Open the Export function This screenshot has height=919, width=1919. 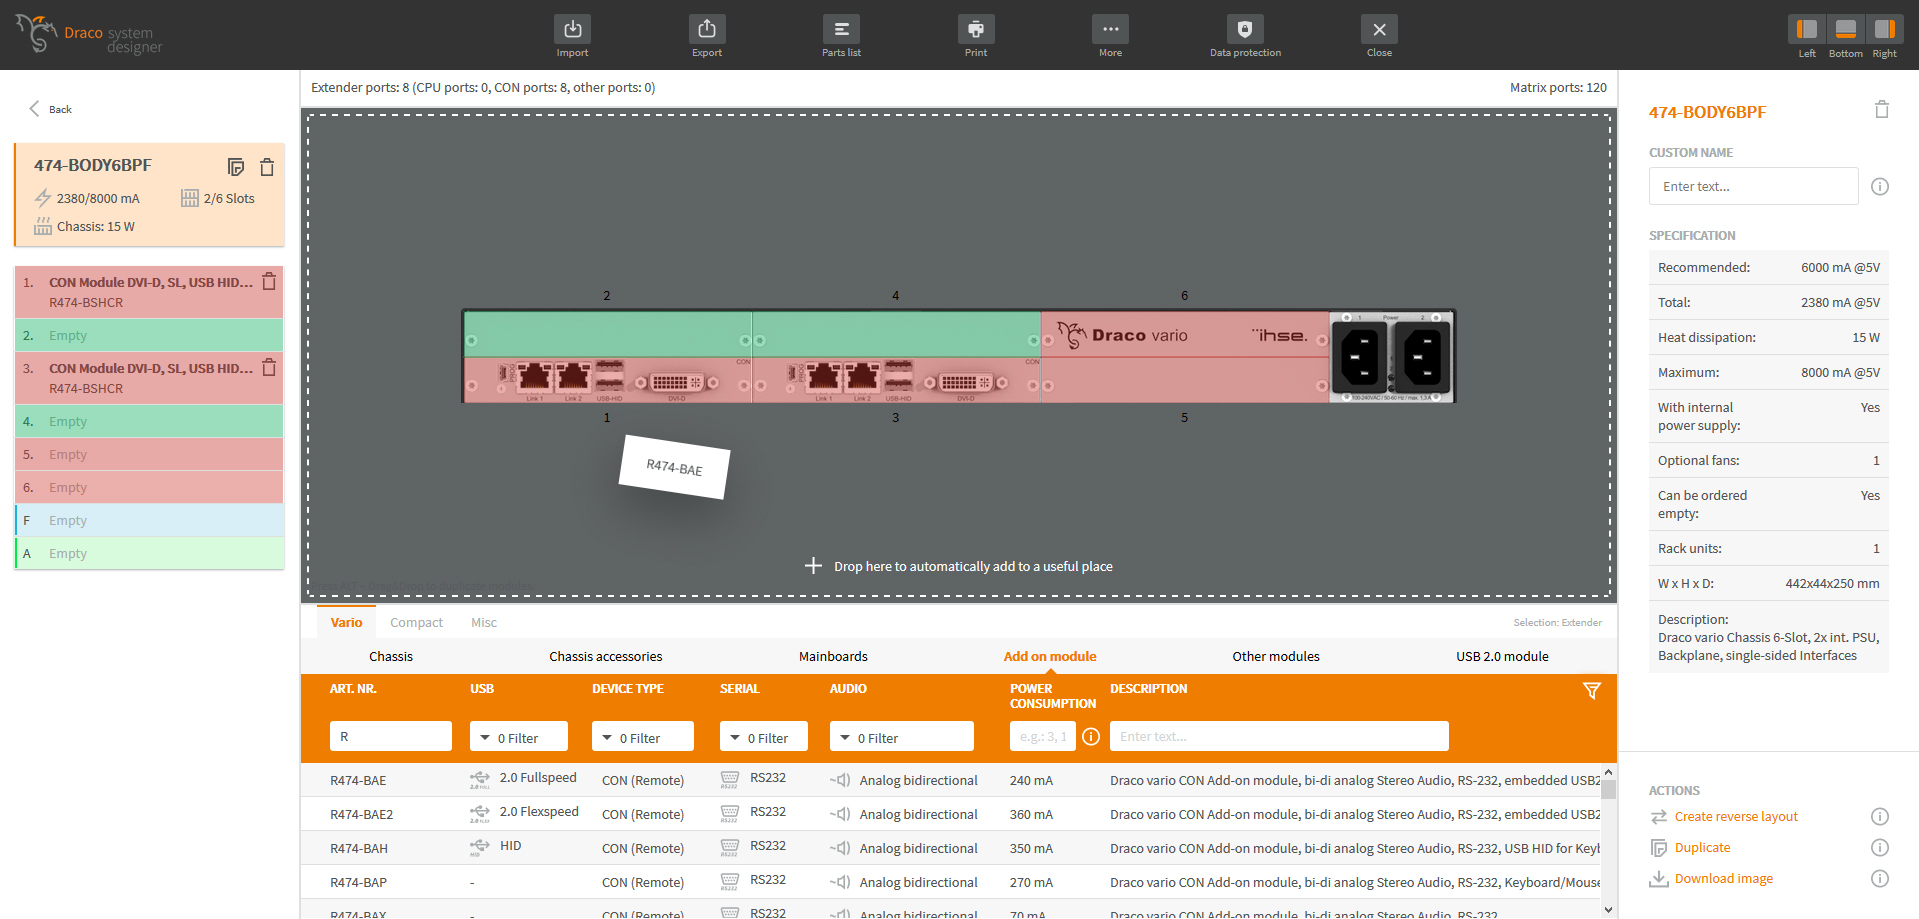pyautogui.click(x=706, y=30)
